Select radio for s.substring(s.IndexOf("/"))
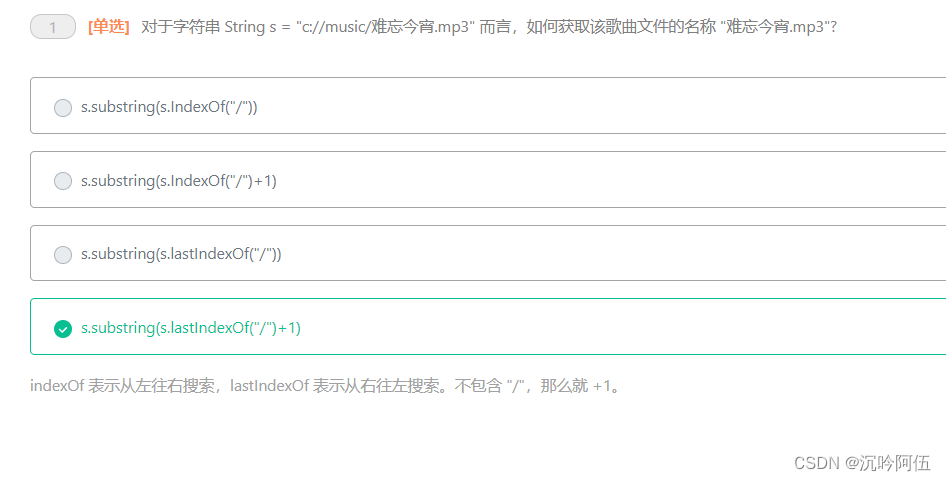Image resolution: width=946 pixels, height=481 pixels. click(x=63, y=108)
